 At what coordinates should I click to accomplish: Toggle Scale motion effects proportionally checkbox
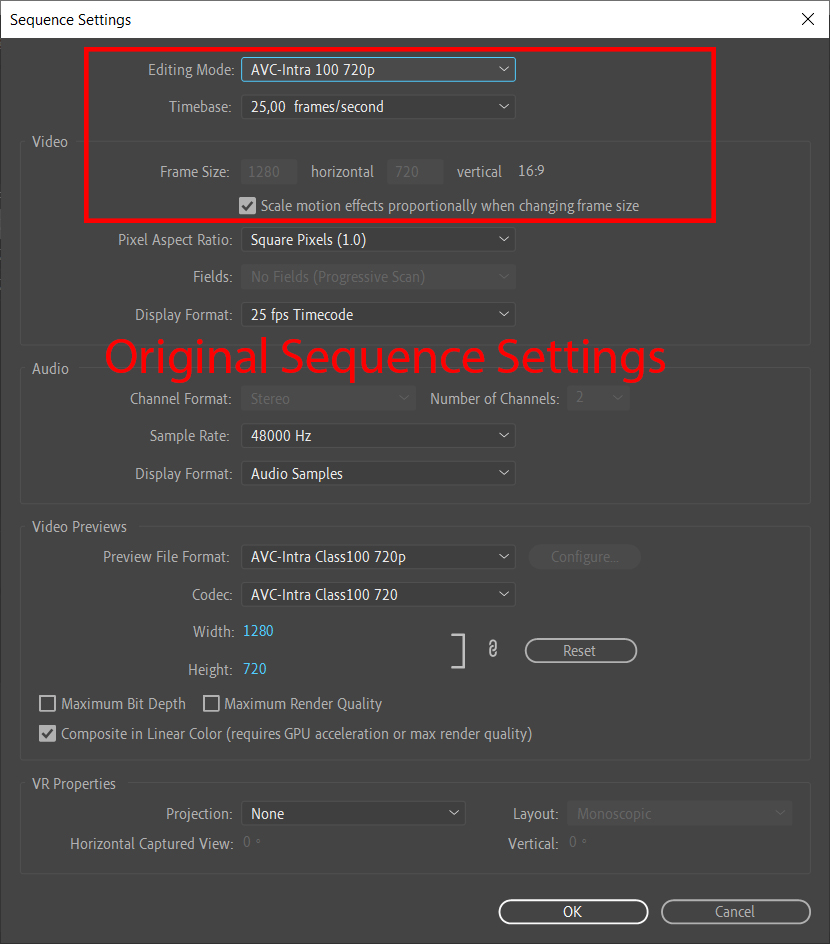click(248, 206)
